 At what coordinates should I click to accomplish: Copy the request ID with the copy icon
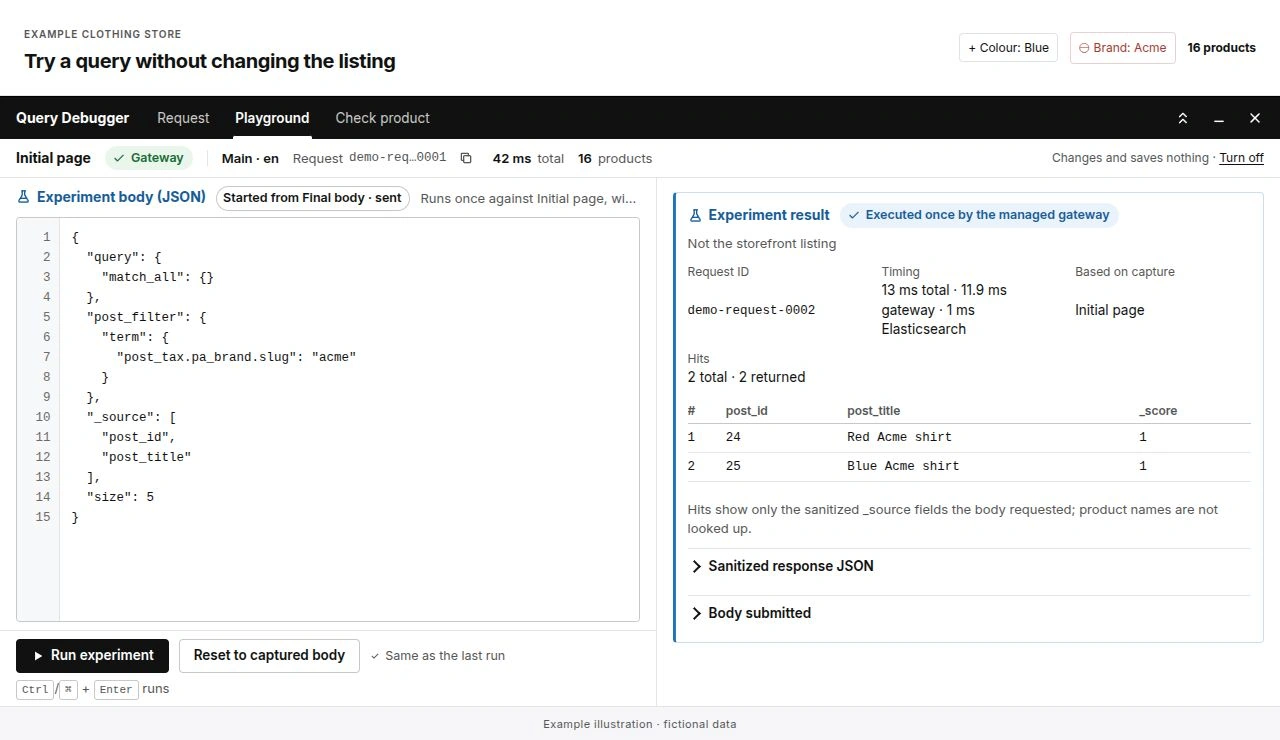coord(466,158)
